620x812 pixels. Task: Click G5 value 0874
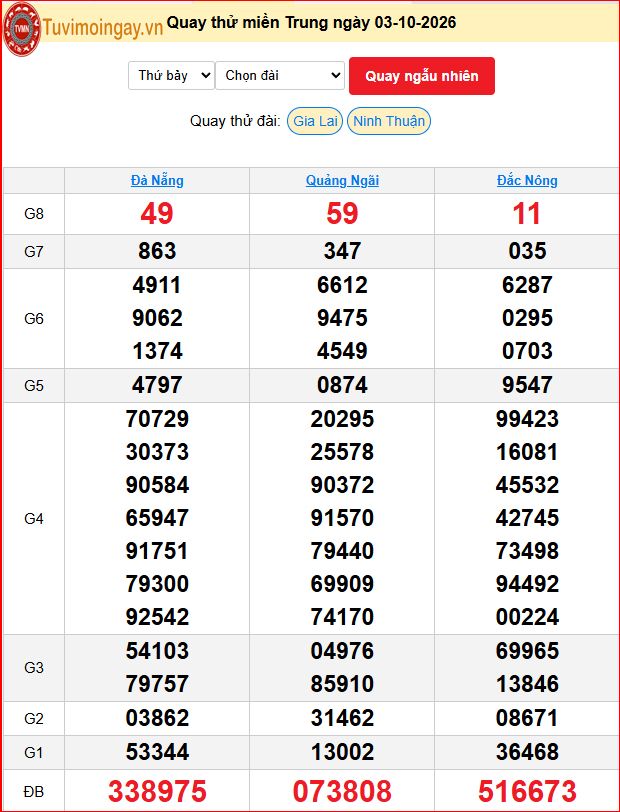tap(342, 385)
